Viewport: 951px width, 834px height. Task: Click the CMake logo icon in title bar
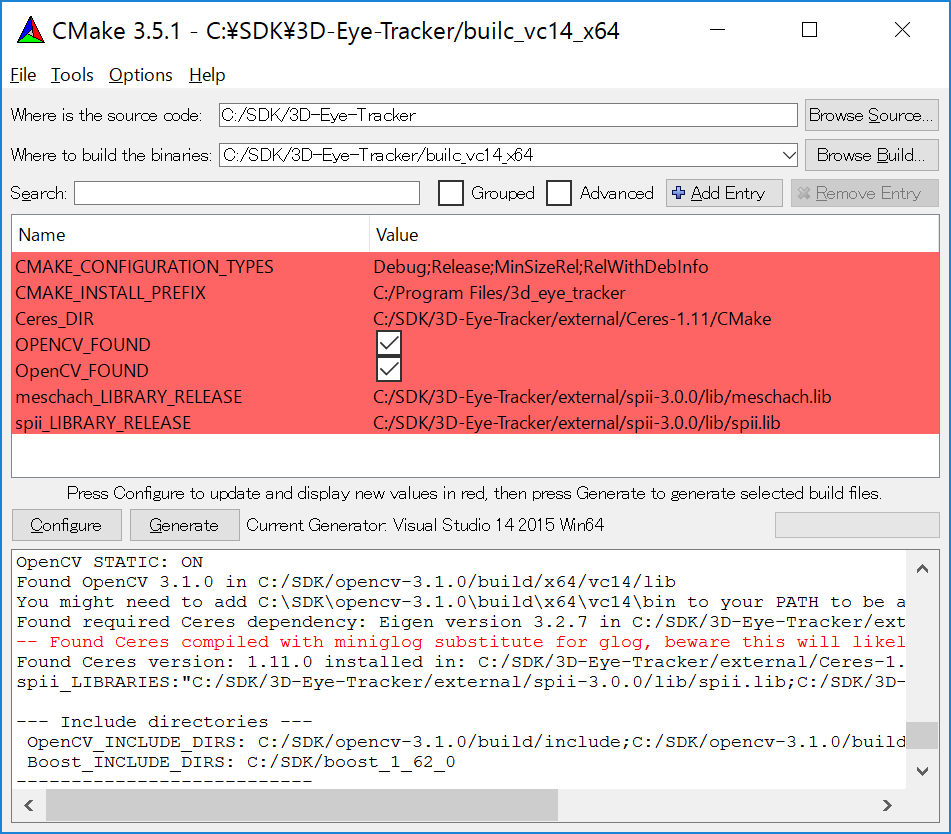30,31
